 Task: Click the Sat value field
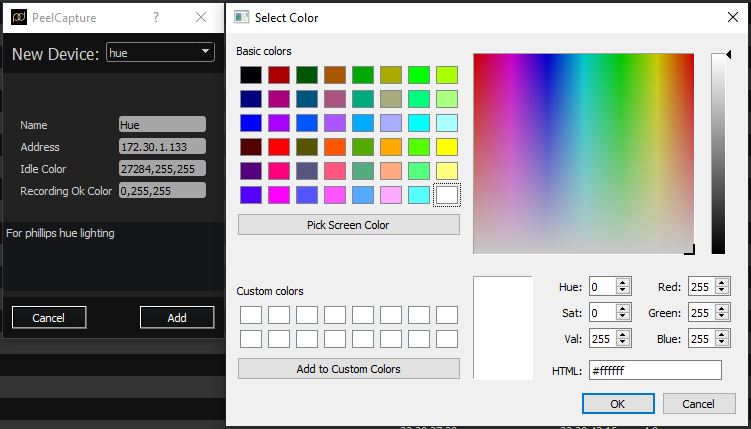tap(602, 313)
